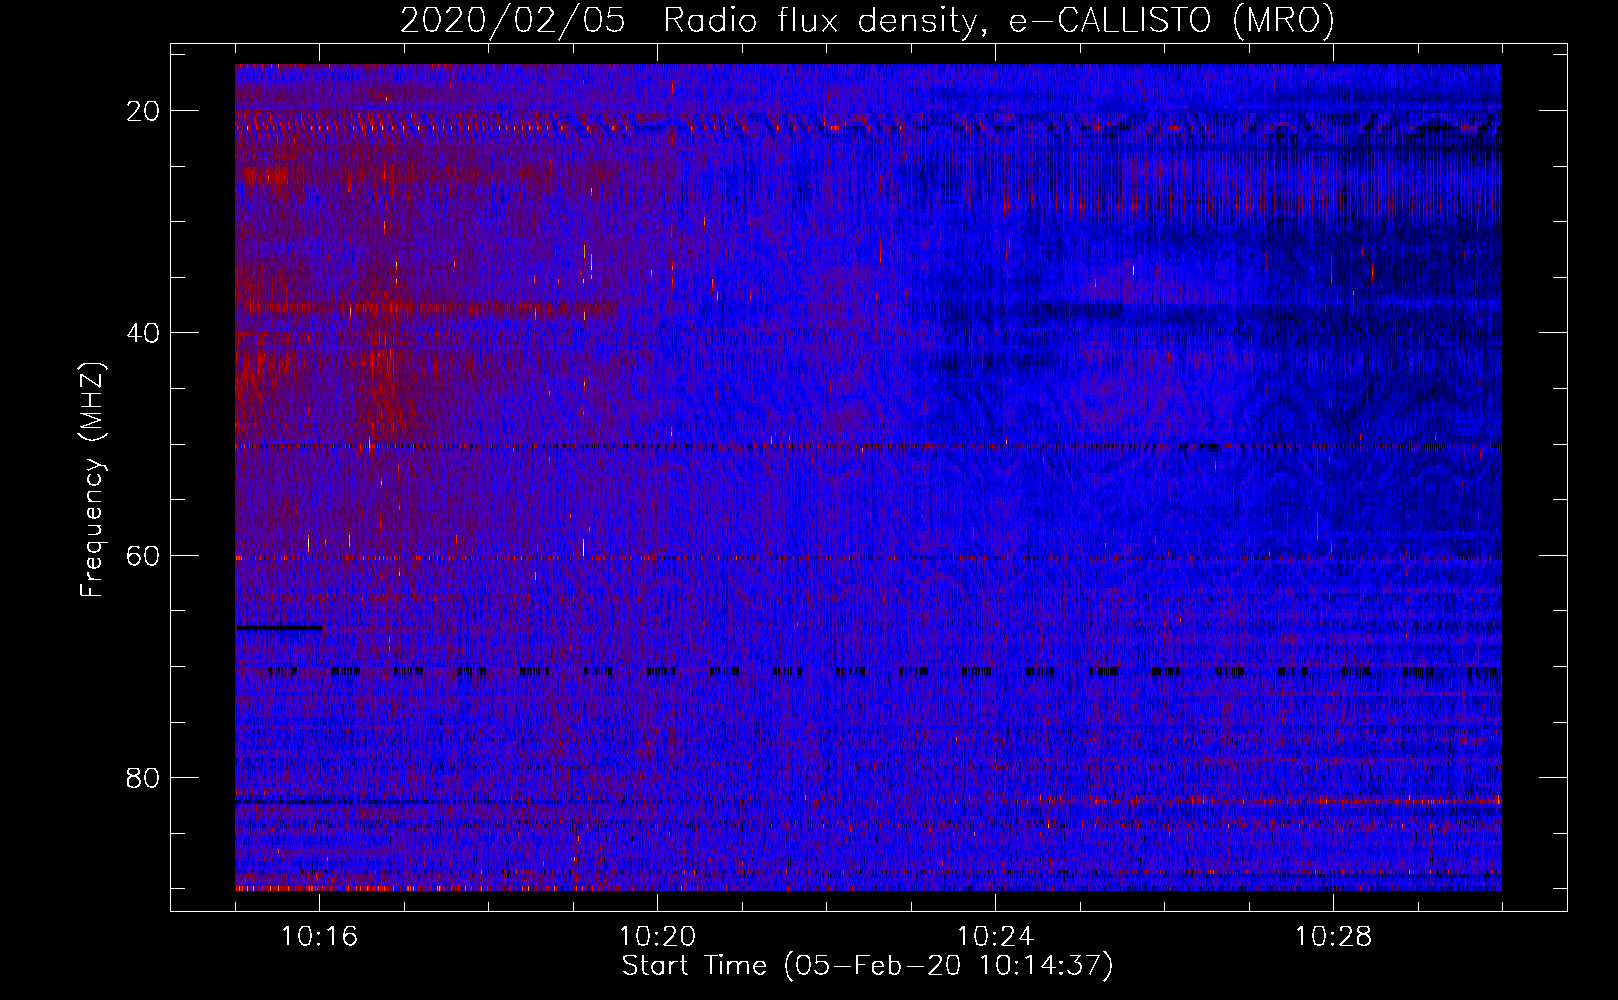Image resolution: width=1618 pixels, height=1000 pixels.
Task: Select the 'Frequency (MHZ)' y-axis label
Action: (x=92, y=480)
